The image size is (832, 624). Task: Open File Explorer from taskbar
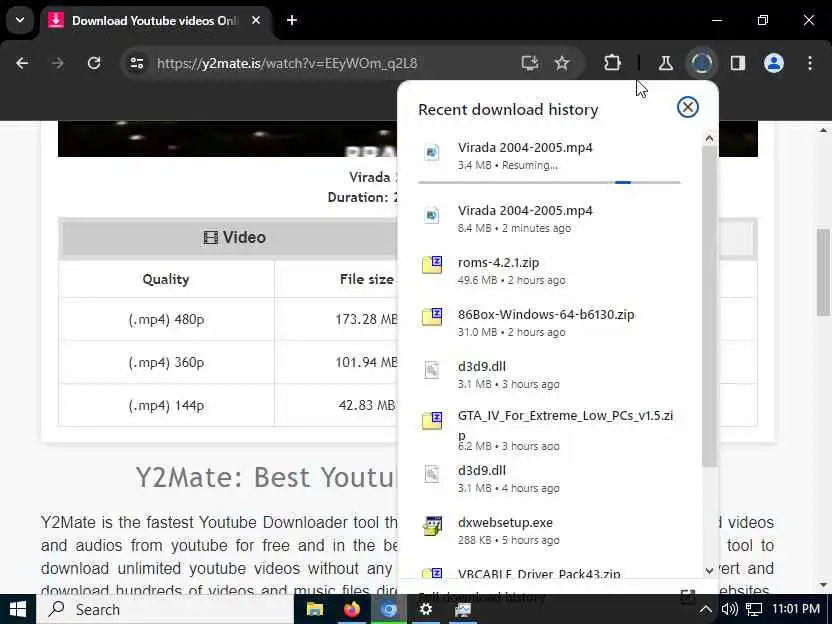315,609
